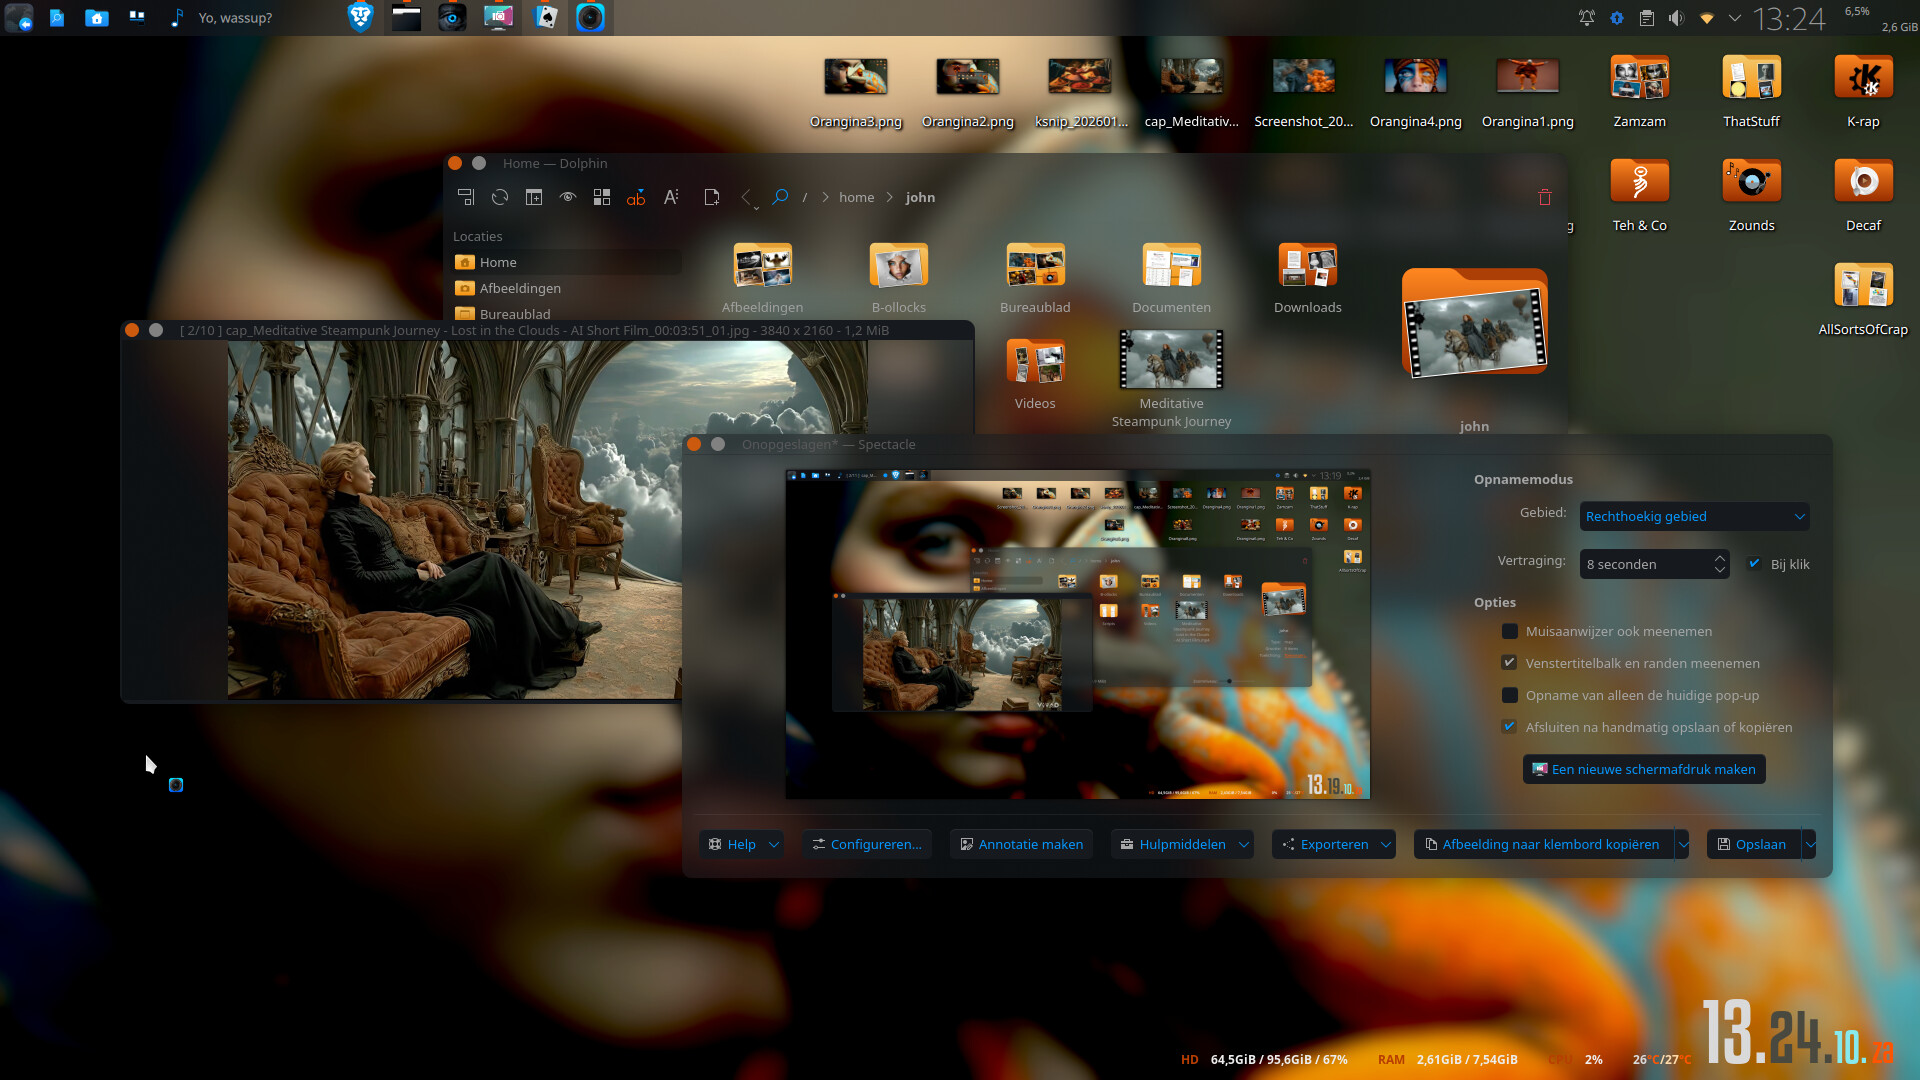Enable Muisaanwijzer ook meenemen checkbox
The width and height of the screenshot is (1920, 1080).
click(1510, 631)
